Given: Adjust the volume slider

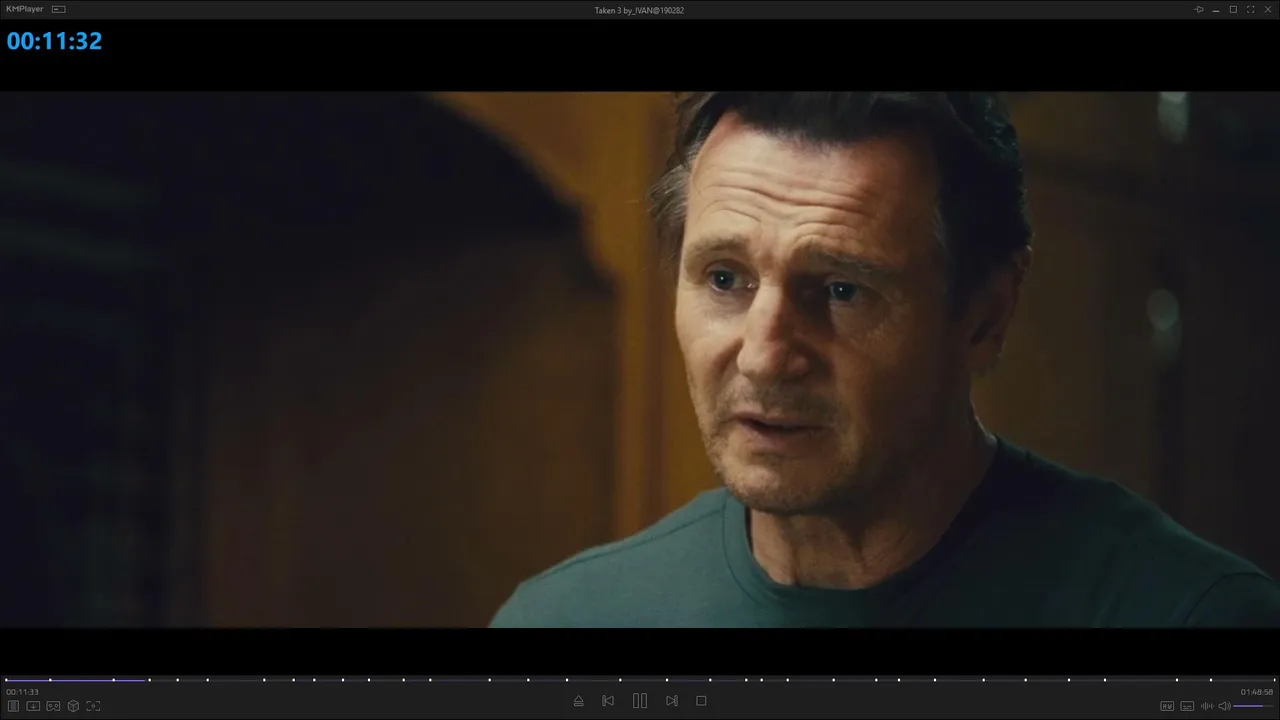Looking at the screenshot, I should tap(1253, 706).
